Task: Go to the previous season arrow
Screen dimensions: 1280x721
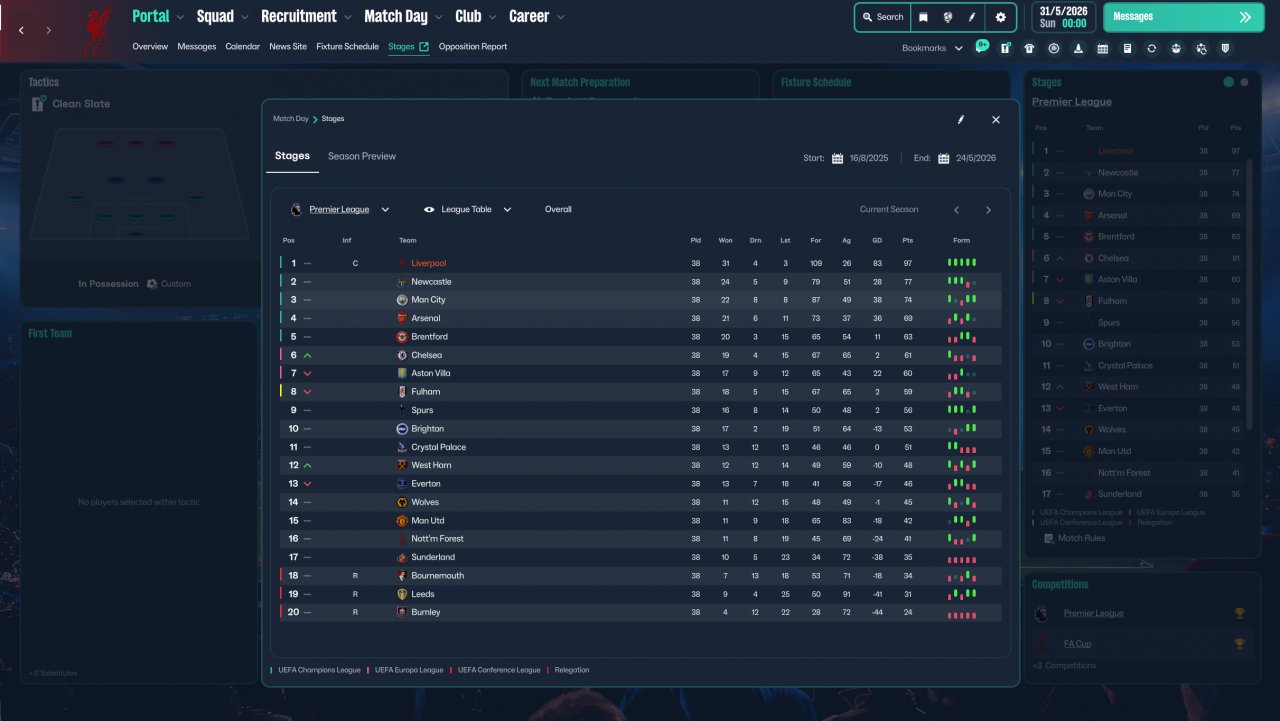Action: 957,210
